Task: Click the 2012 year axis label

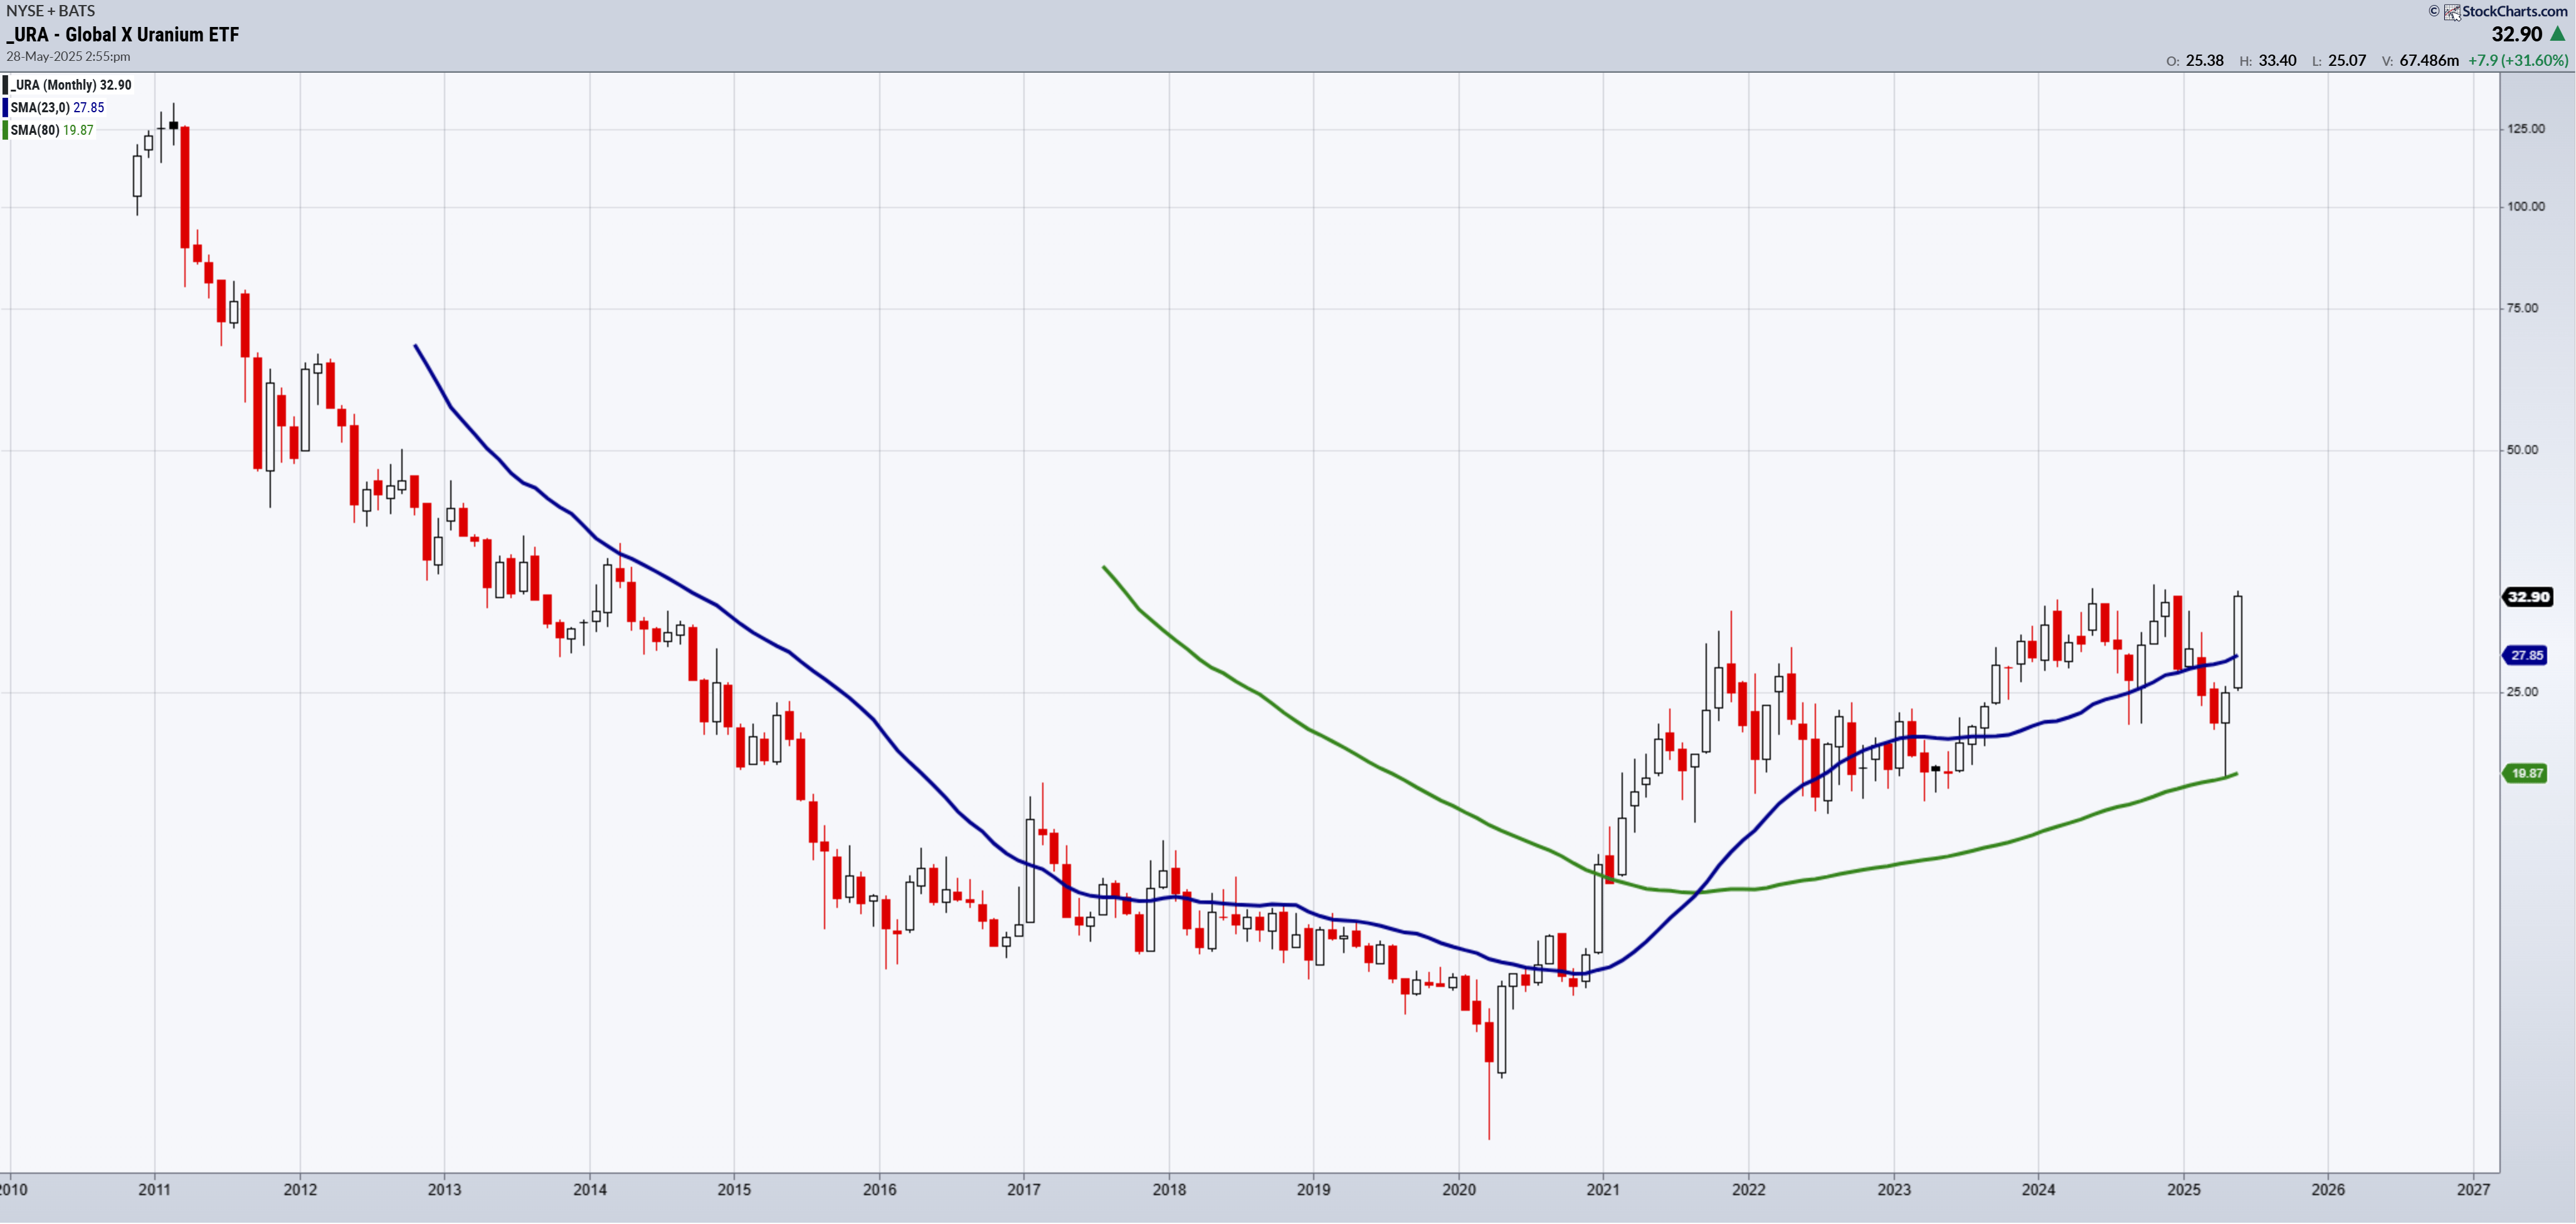Action: 300,1190
